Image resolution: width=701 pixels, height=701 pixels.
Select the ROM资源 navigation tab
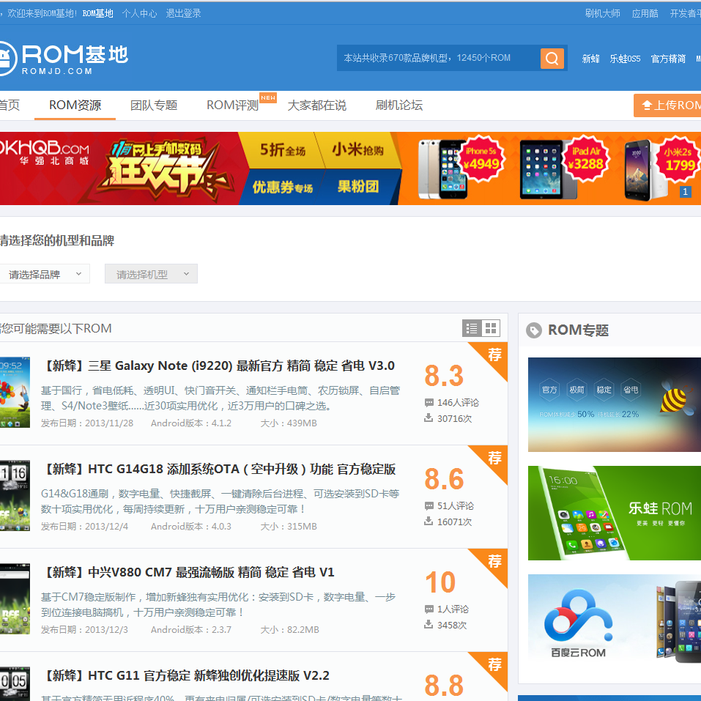75,105
